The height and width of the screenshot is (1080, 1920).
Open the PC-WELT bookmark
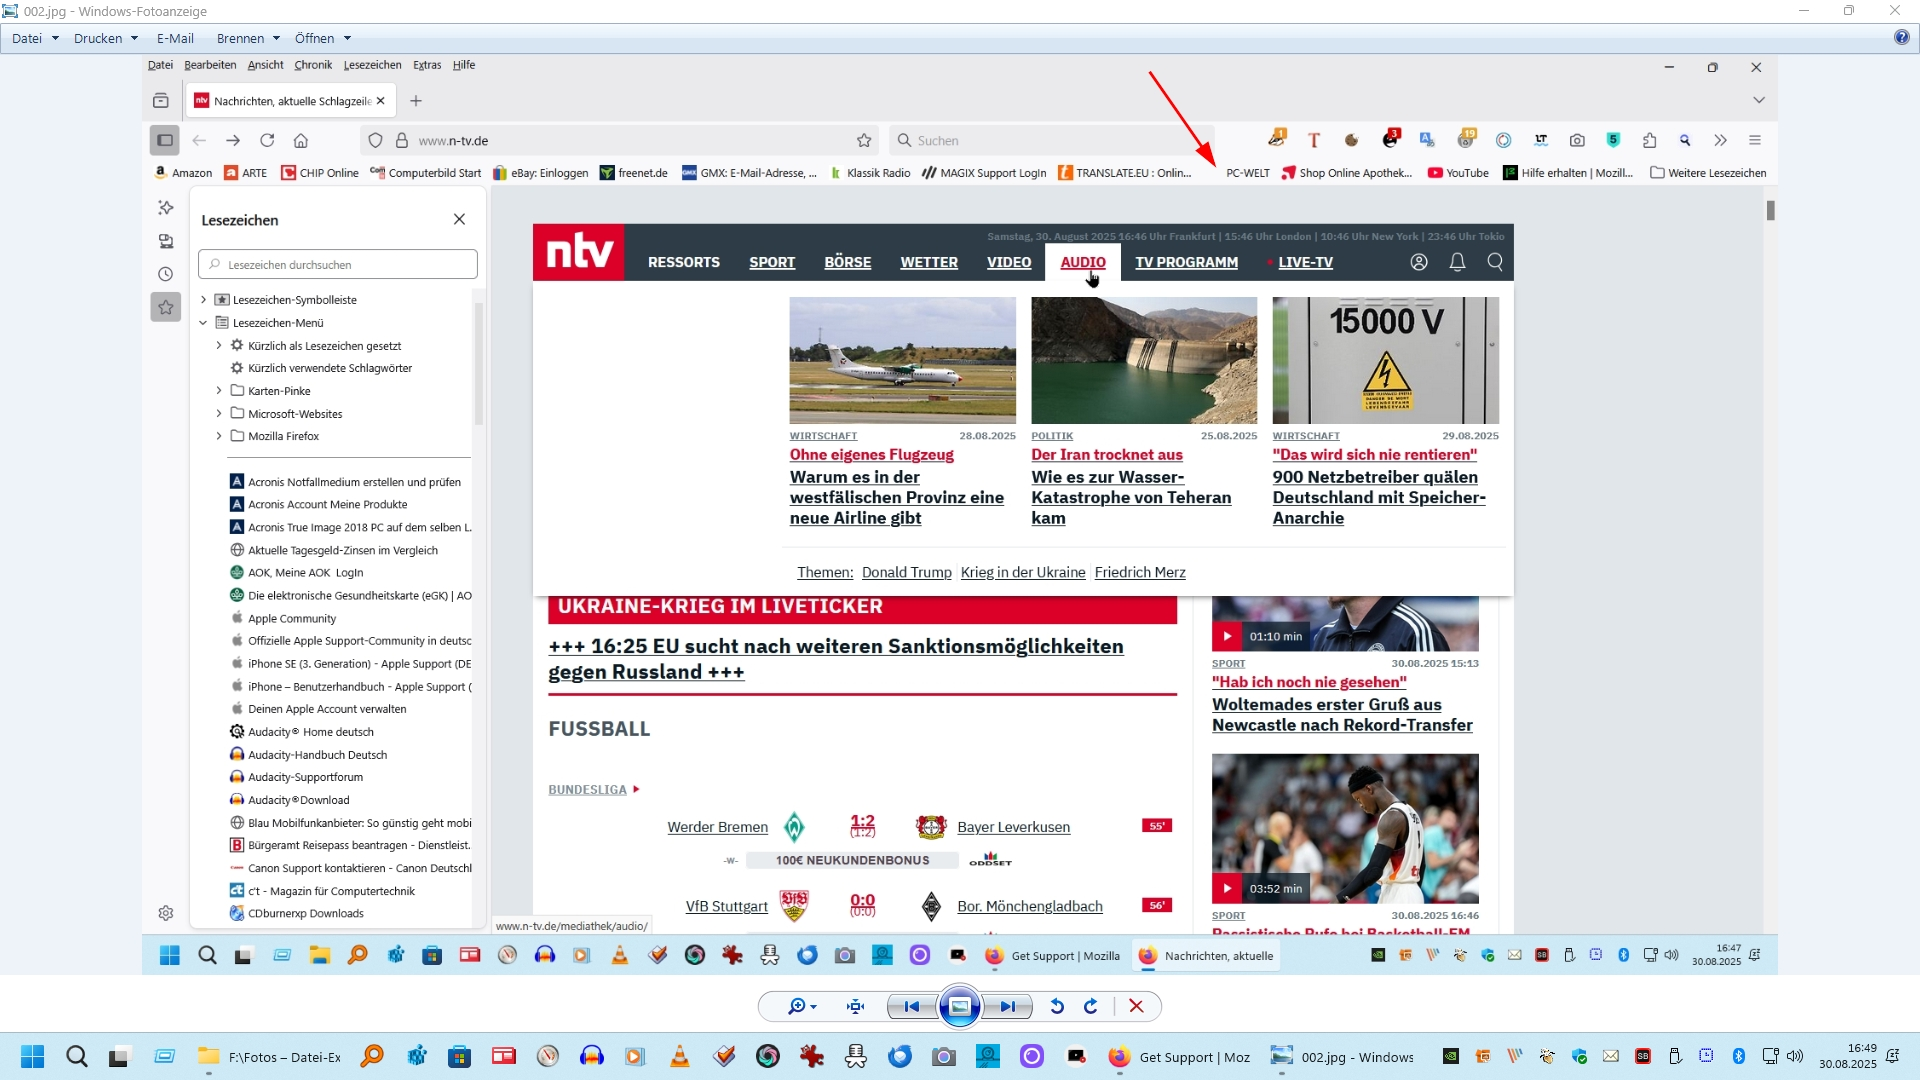point(1247,173)
